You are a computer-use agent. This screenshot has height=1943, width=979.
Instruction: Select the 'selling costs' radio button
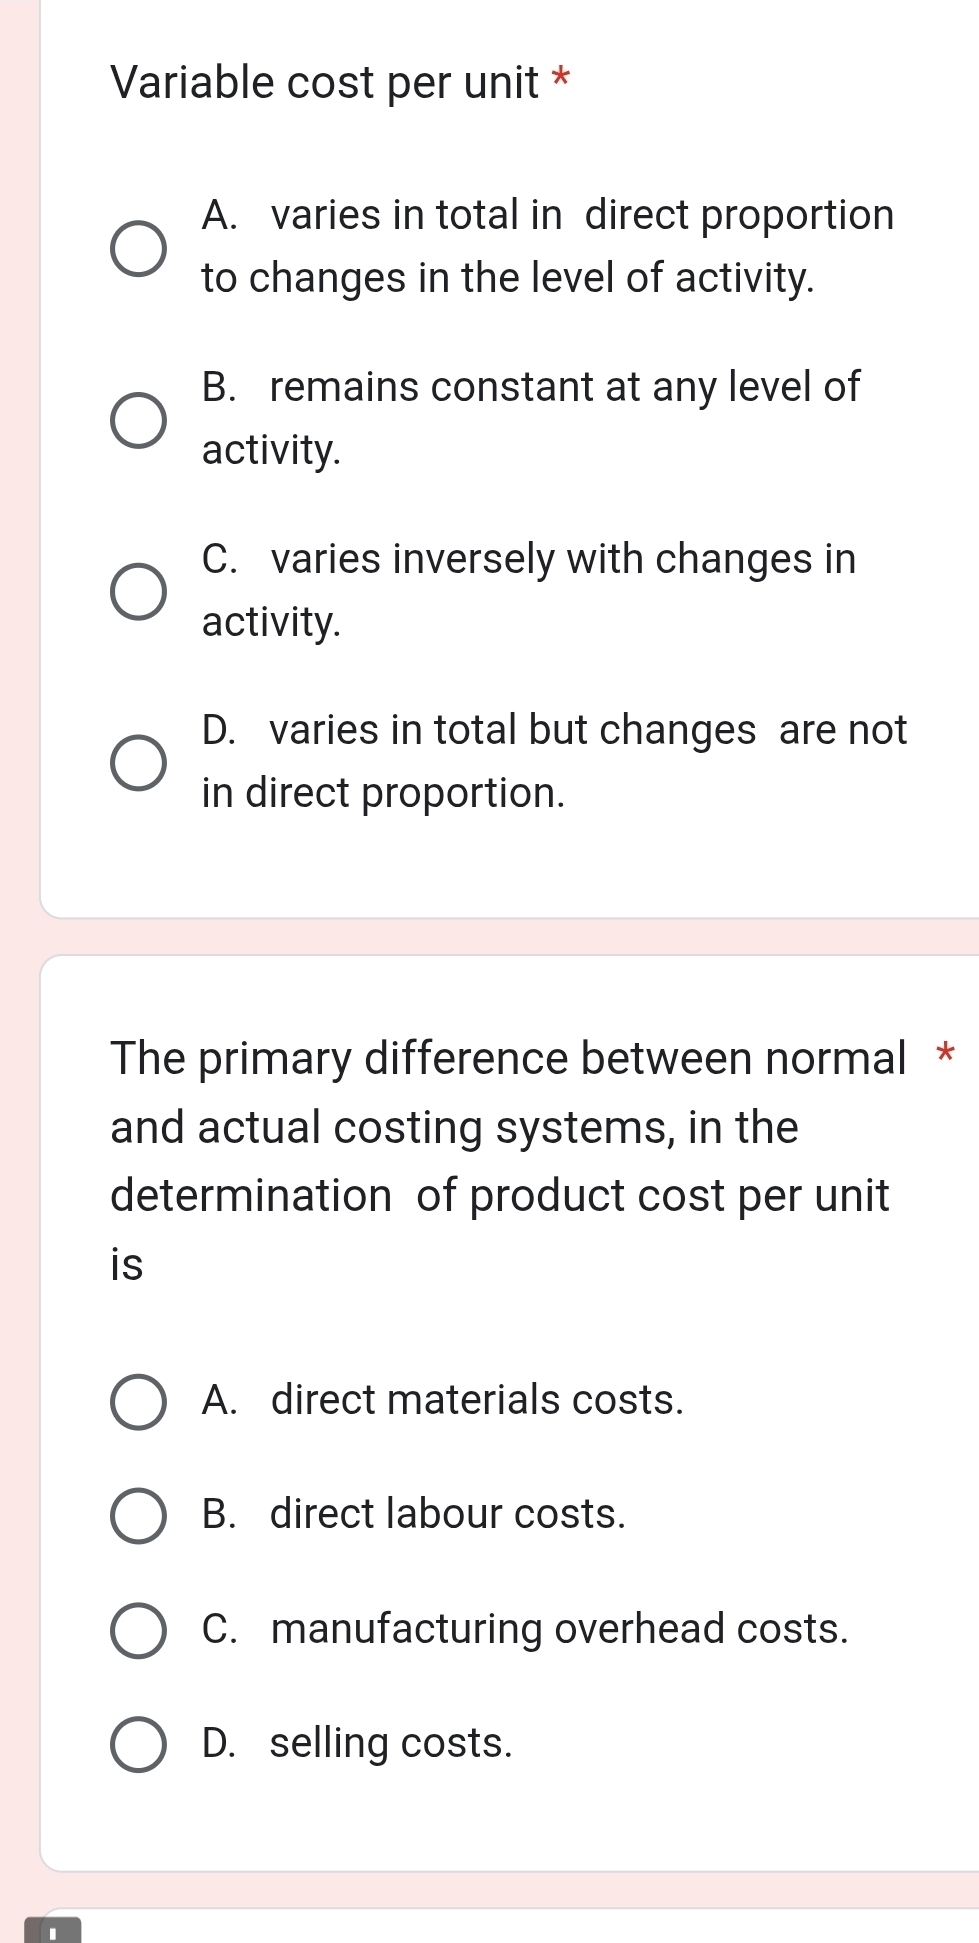(138, 1745)
